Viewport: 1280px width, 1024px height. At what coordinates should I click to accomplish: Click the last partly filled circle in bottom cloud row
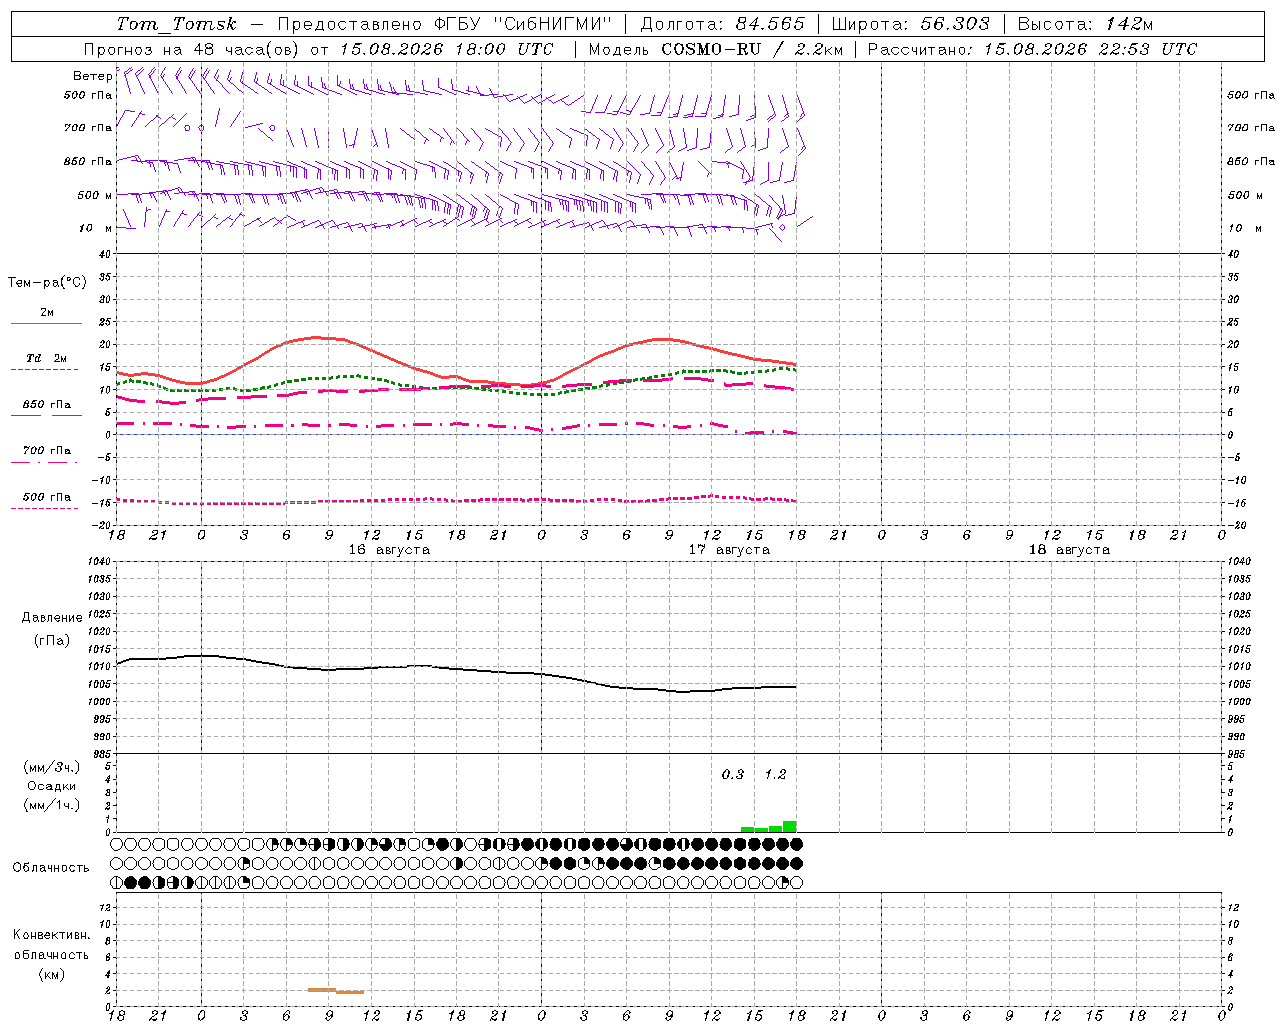tap(783, 883)
